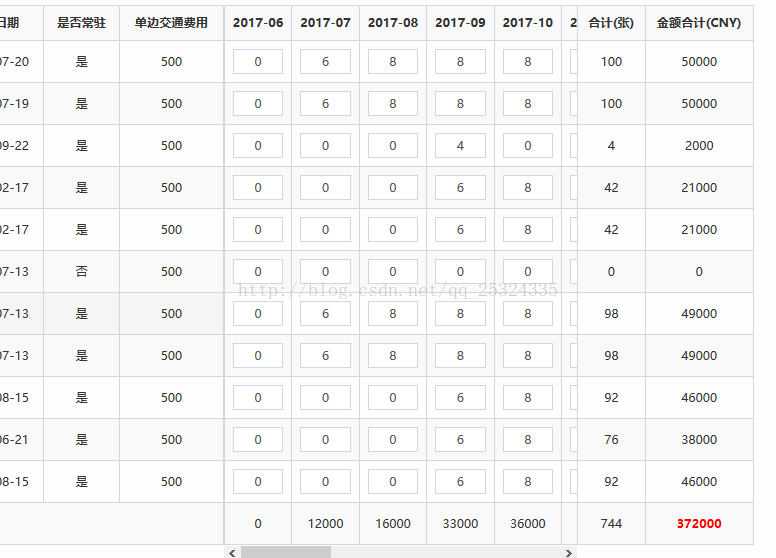The width and height of the screenshot is (776, 558).
Task: Click 2017-10 input in the 07-20 row
Action: pos(528,62)
